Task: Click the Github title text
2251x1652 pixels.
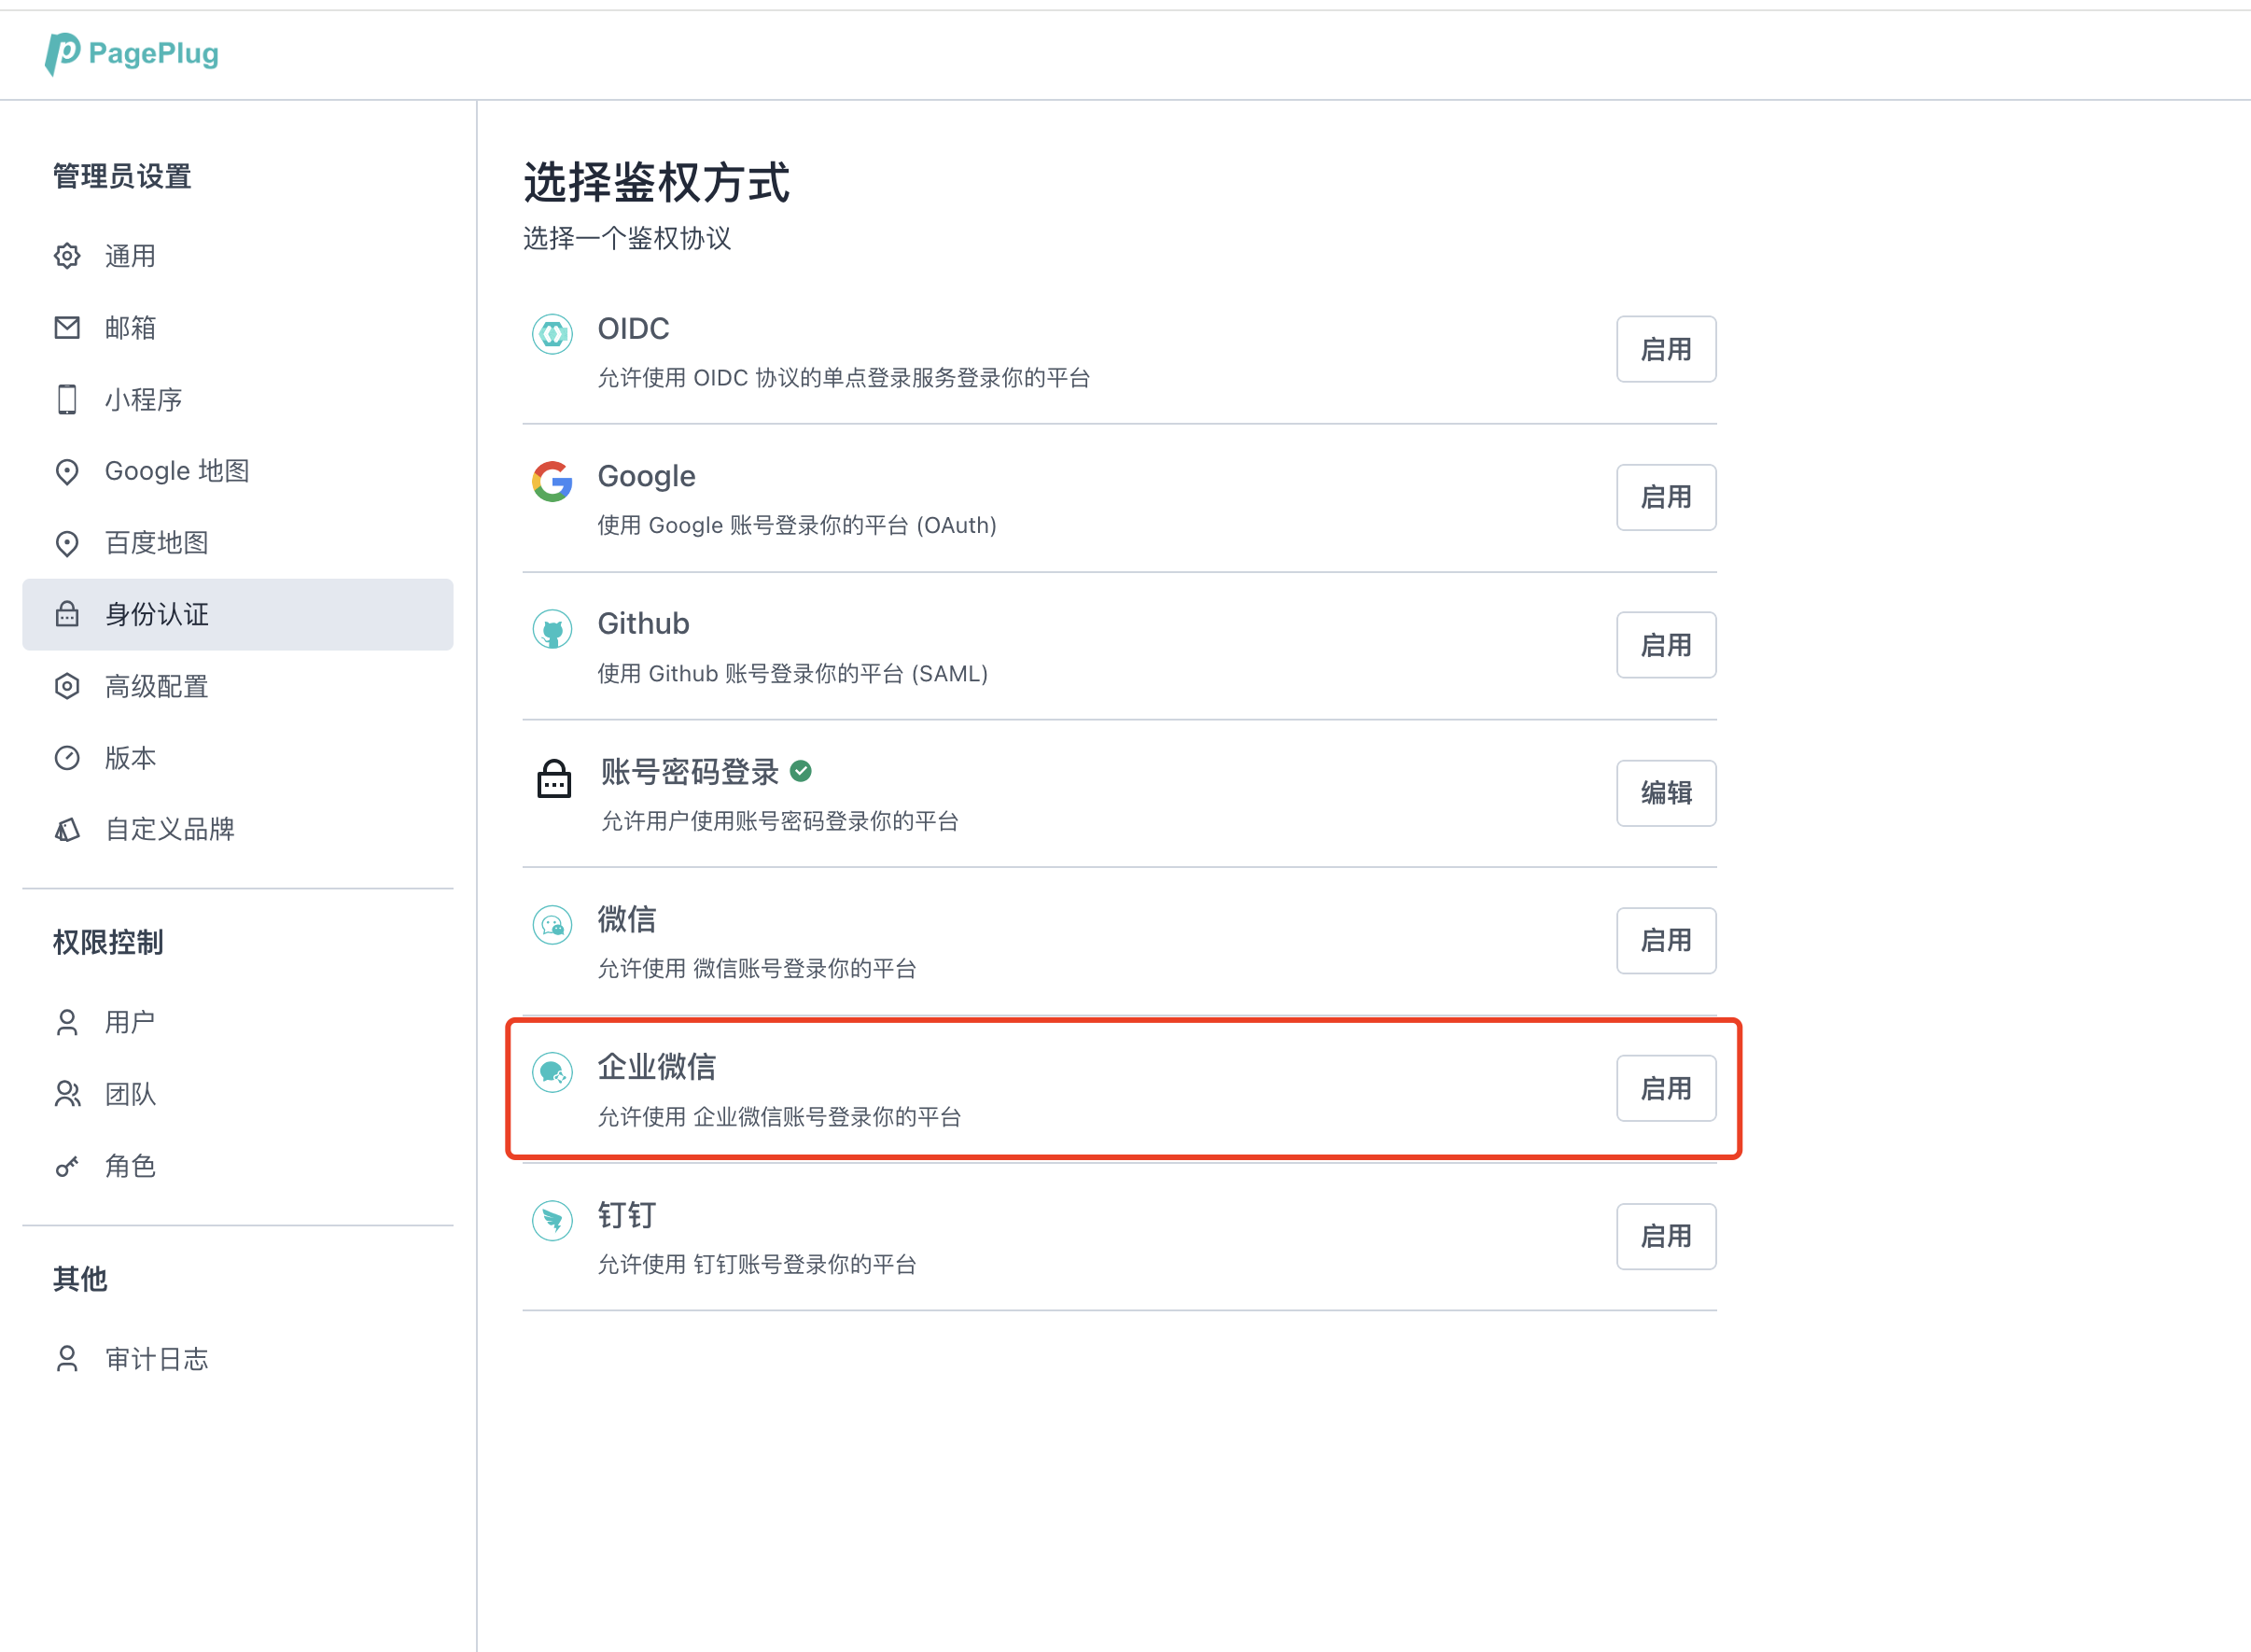Action: click(x=643, y=624)
